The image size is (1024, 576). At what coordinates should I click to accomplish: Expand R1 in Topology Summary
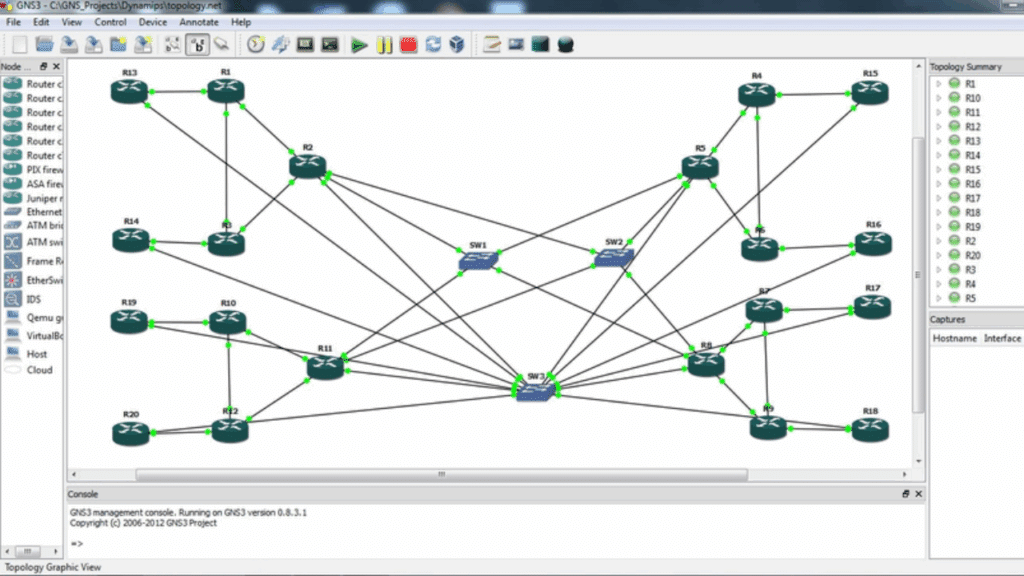point(939,84)
